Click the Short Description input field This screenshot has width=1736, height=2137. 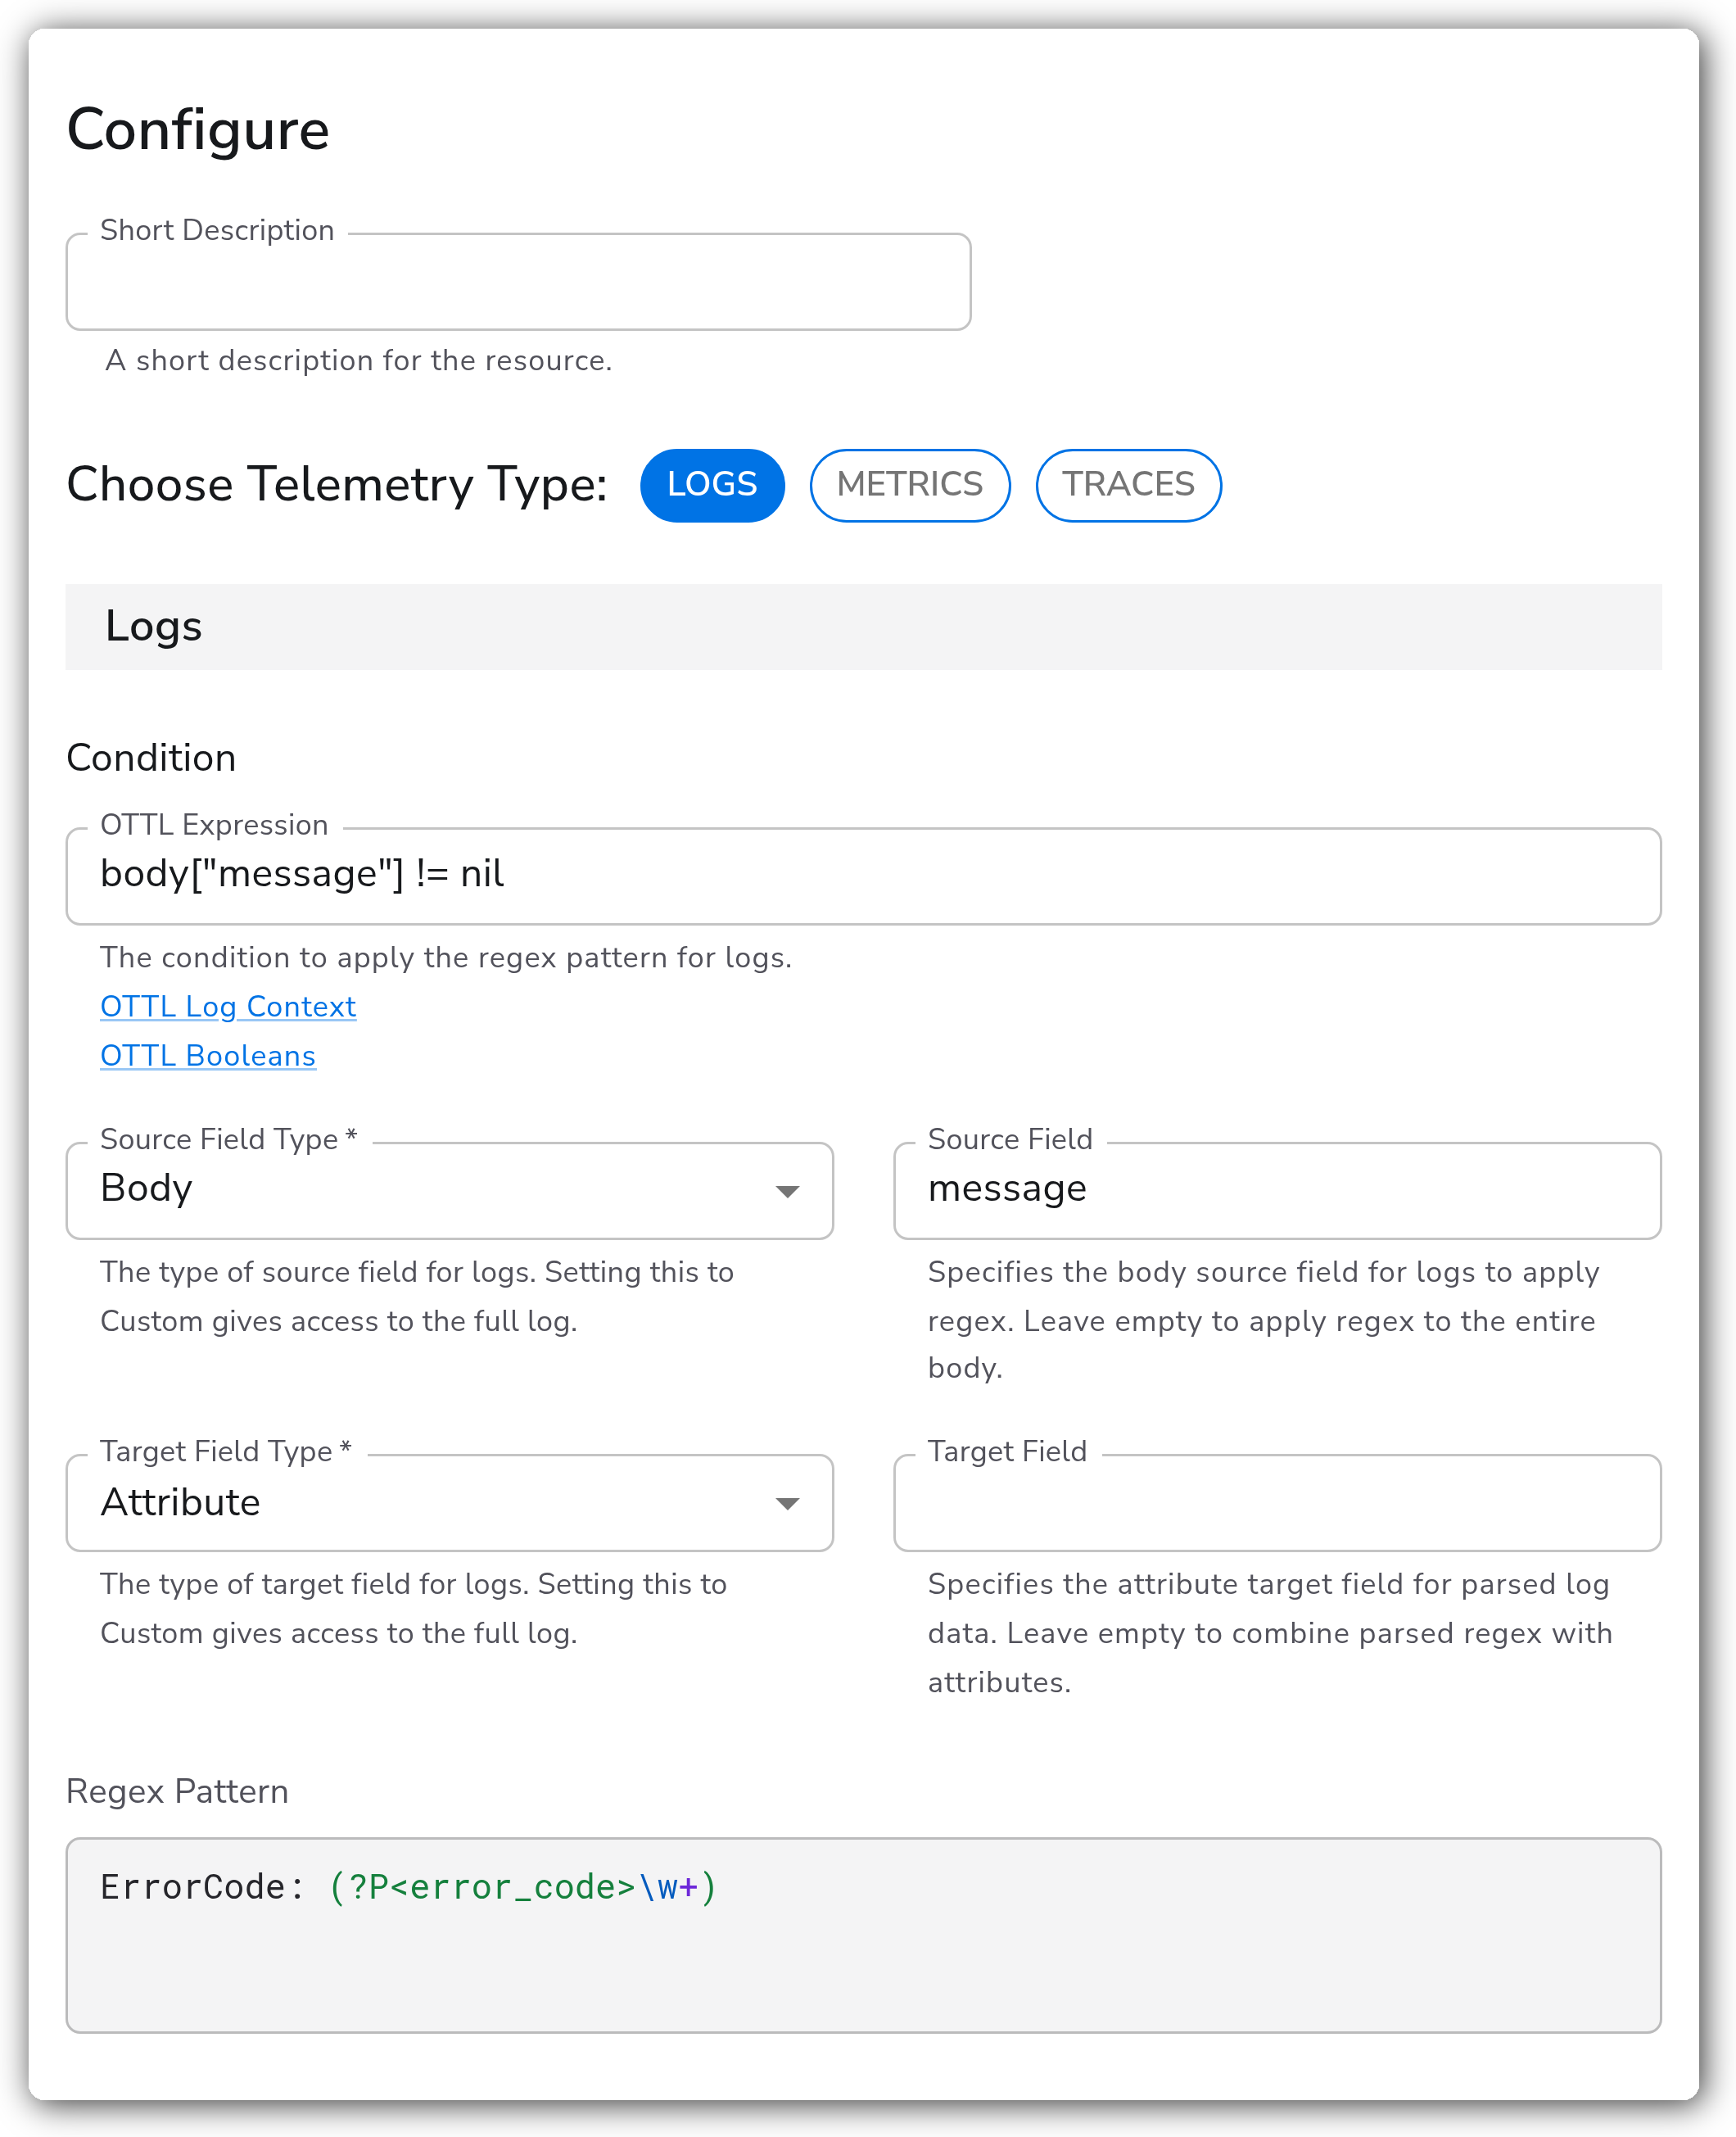click(518, 282)
